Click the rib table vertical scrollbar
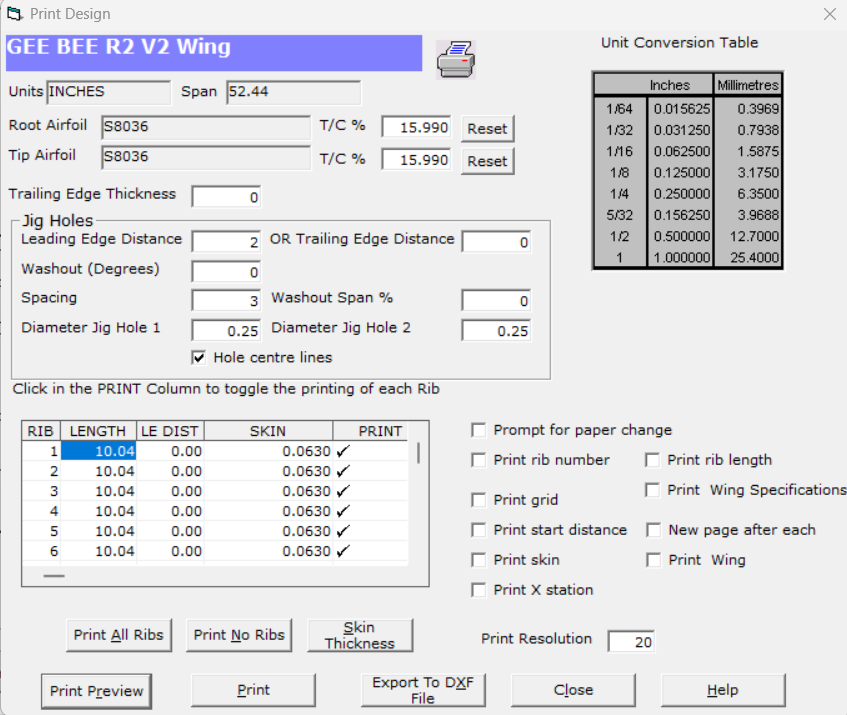The width and height of the screenshot is (847, 715). click(418, 453)
